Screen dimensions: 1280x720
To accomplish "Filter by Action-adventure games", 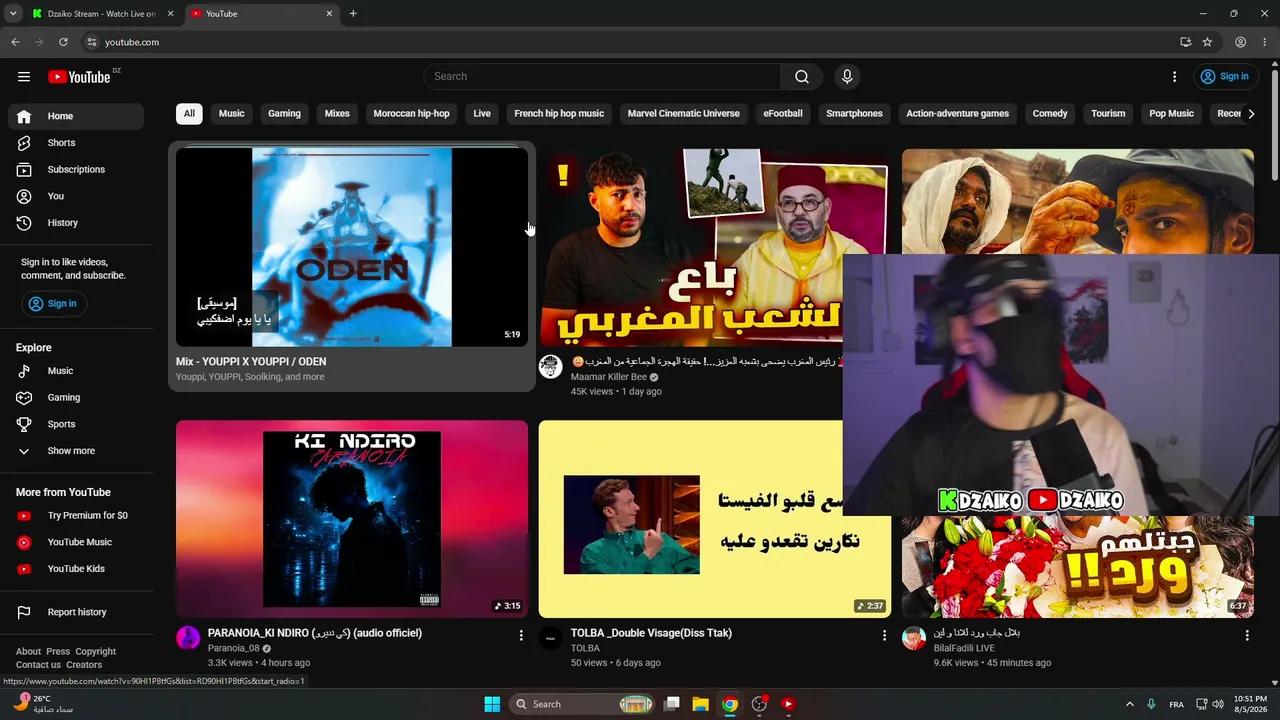I will click(957, 114).
